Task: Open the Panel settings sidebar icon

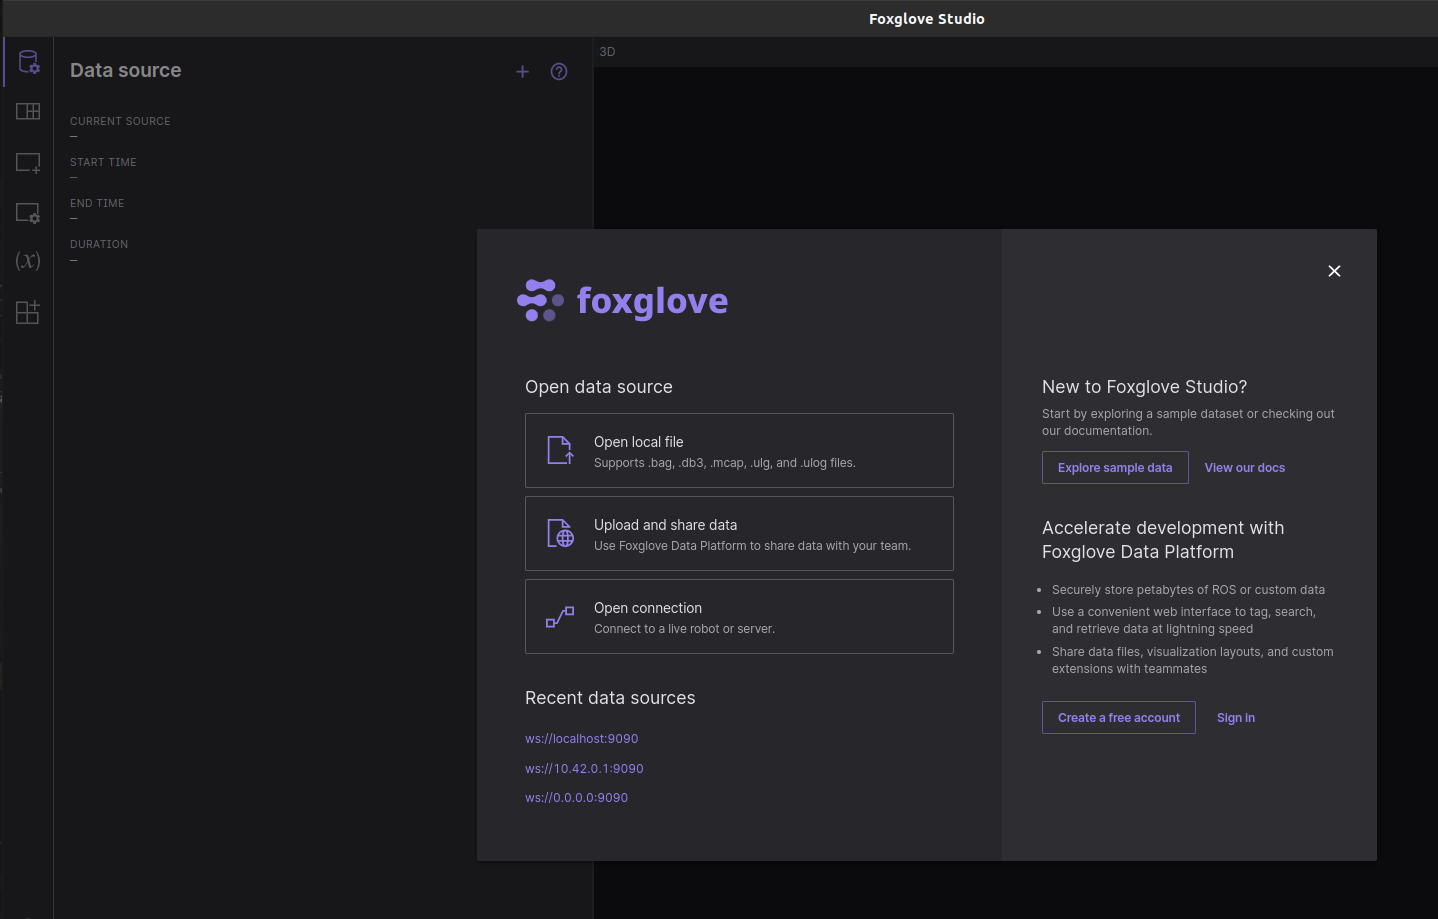Action: (x=28, y=213)
